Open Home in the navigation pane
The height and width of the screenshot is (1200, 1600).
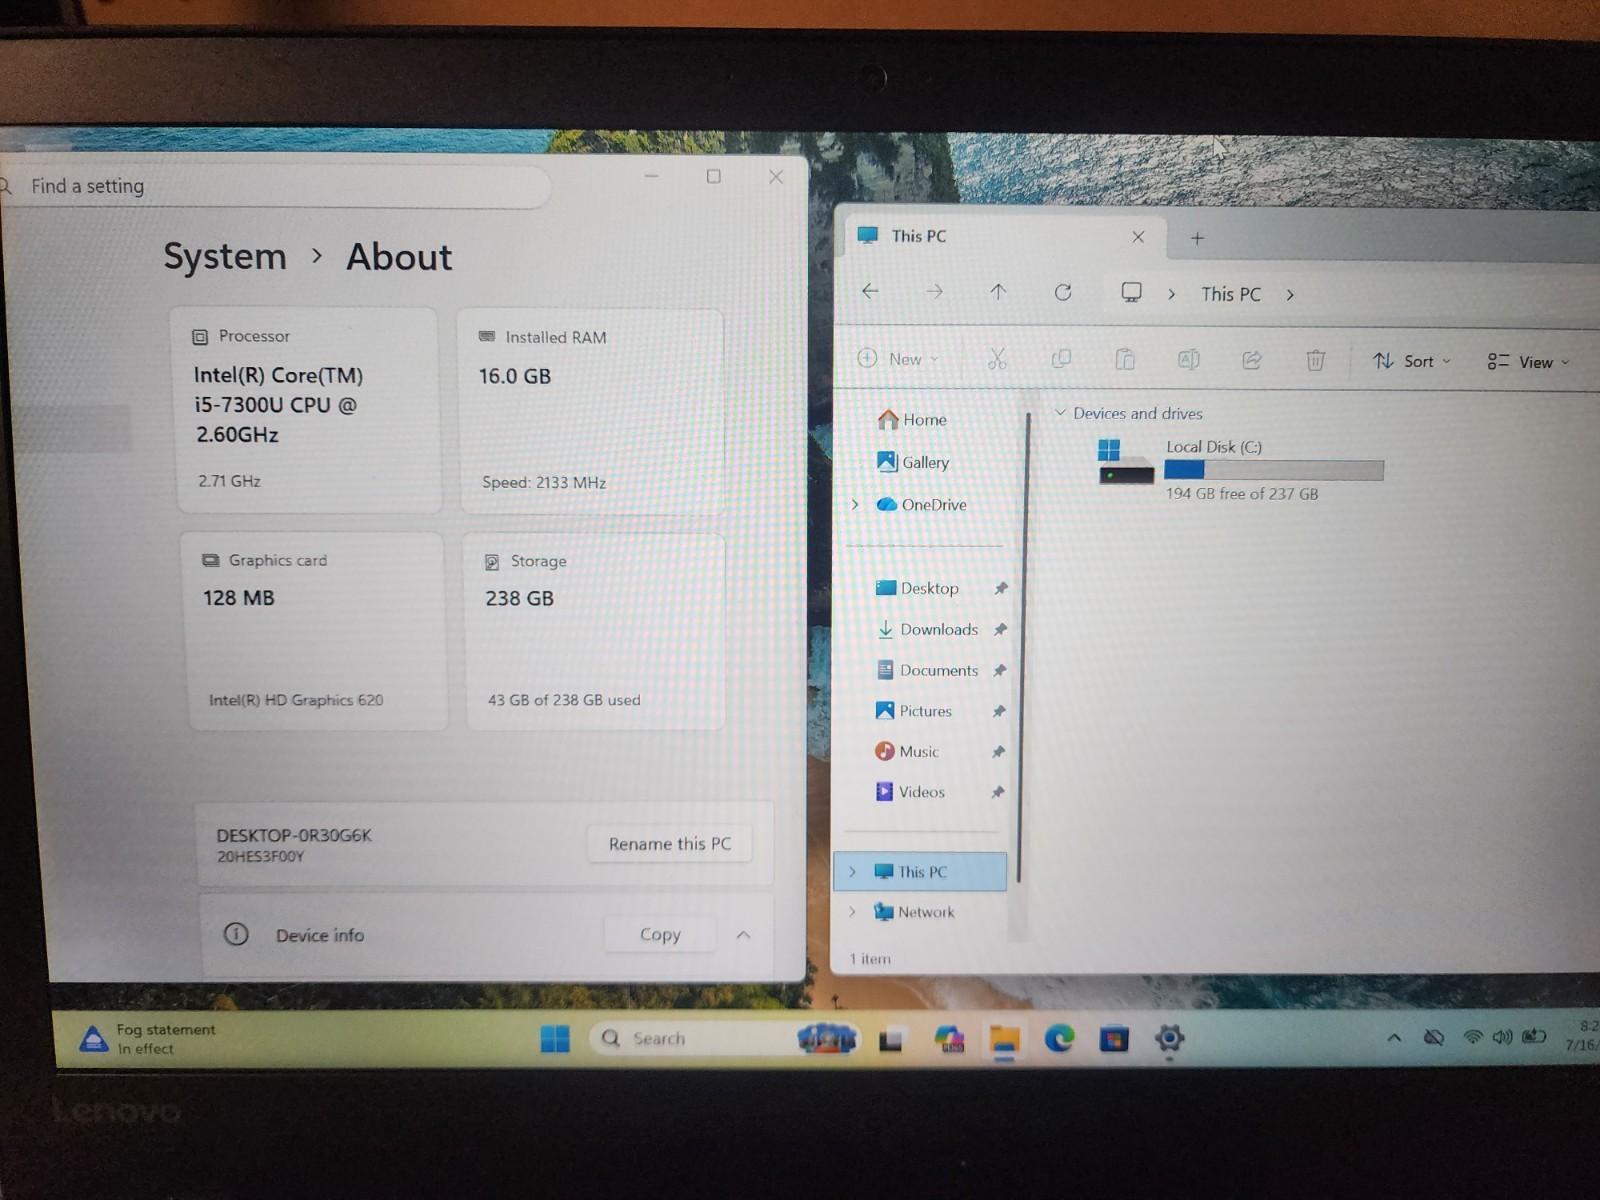click(x=912, y=419)
